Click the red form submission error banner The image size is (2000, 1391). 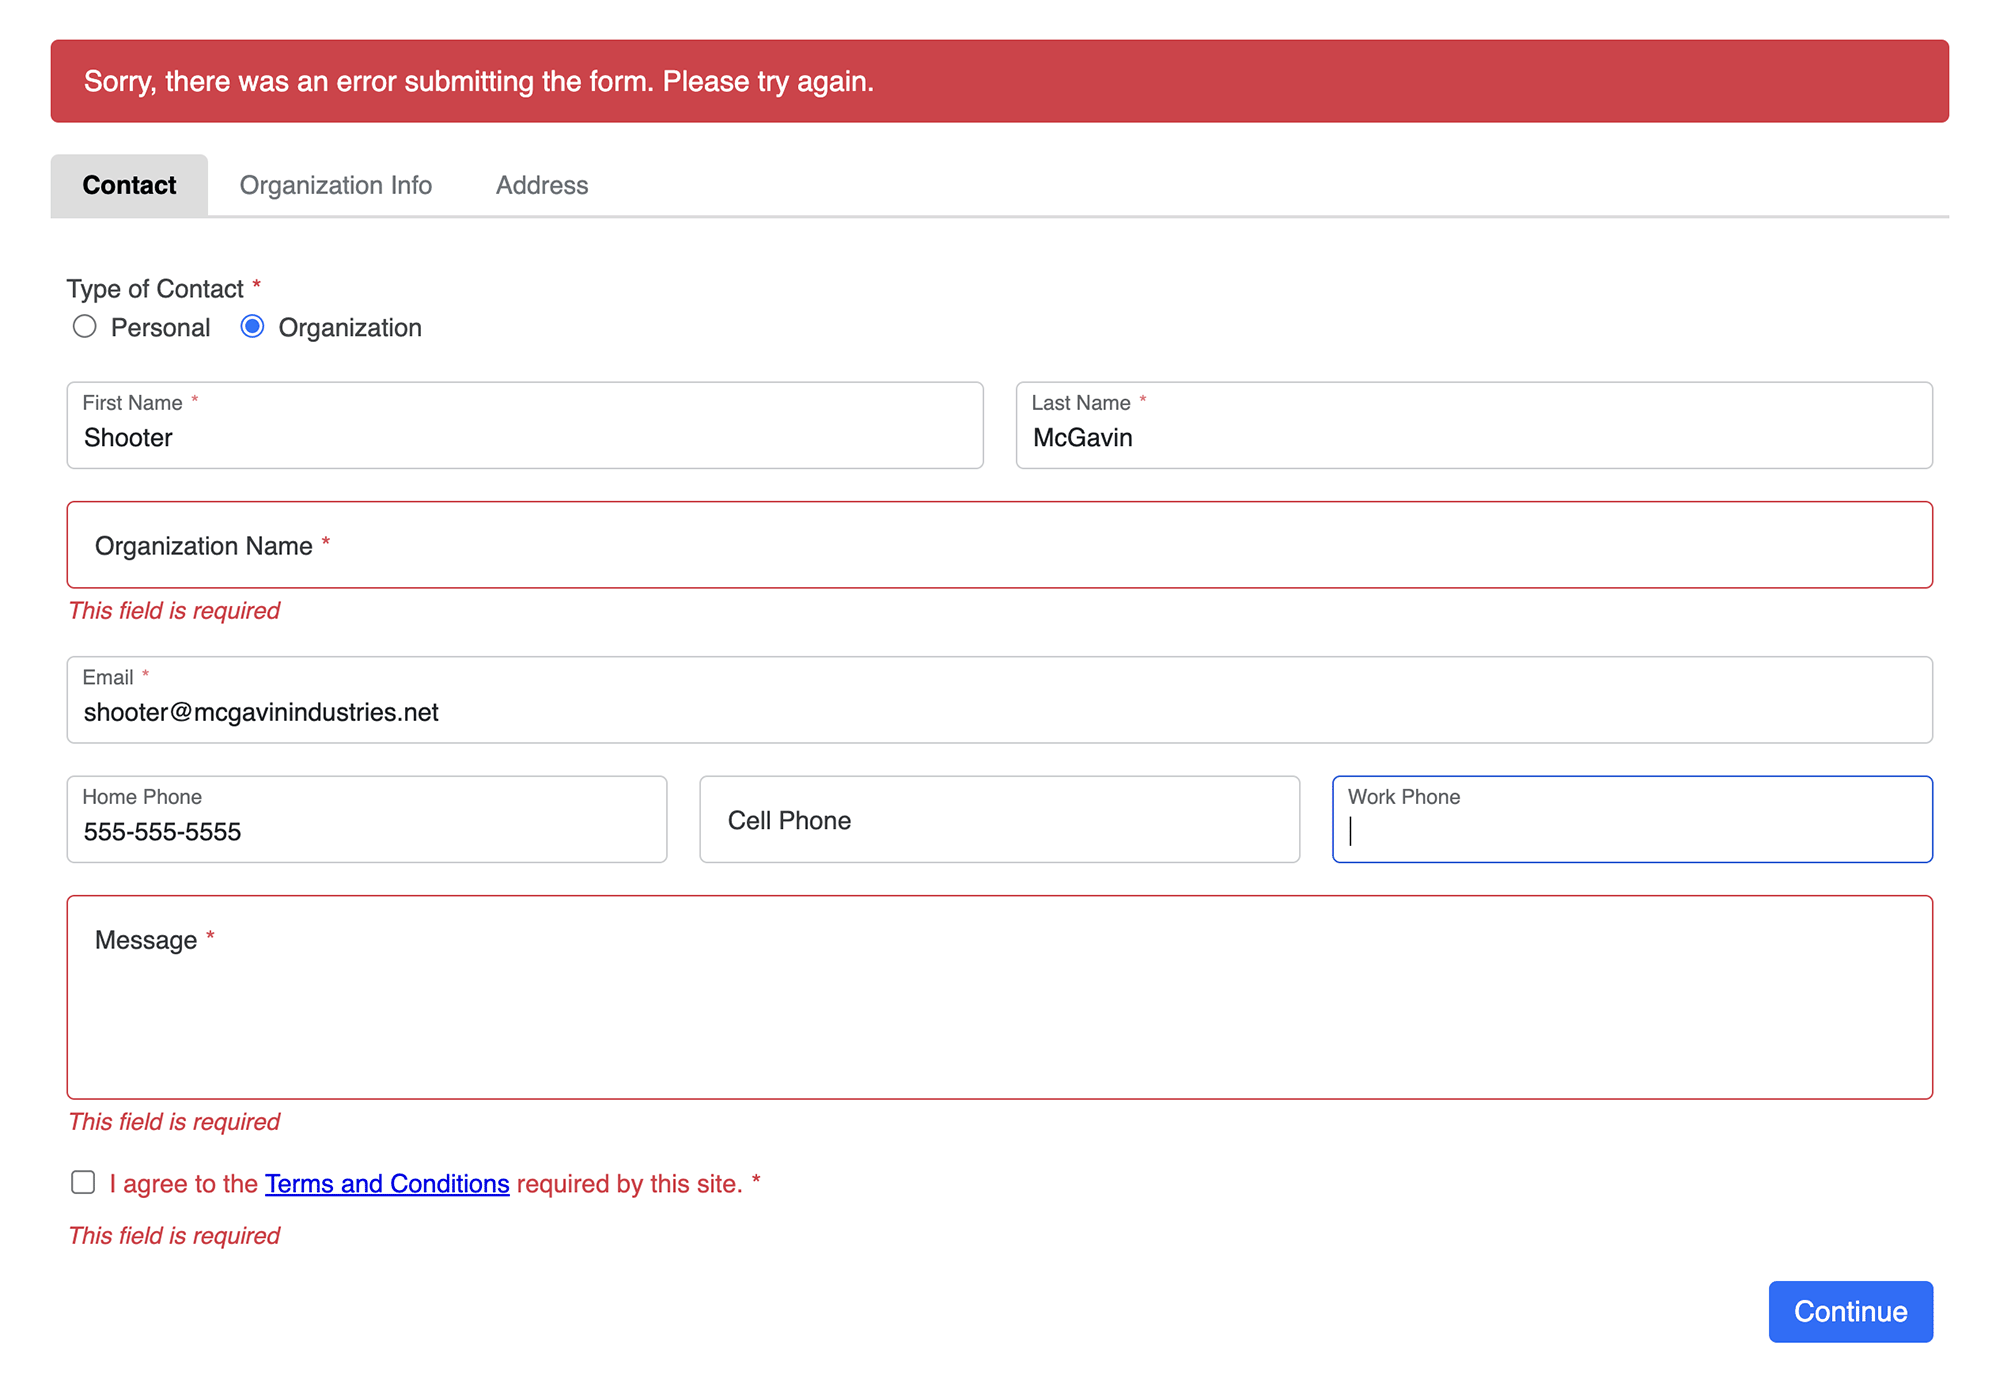pyautogui.click(x=998, y=82)
